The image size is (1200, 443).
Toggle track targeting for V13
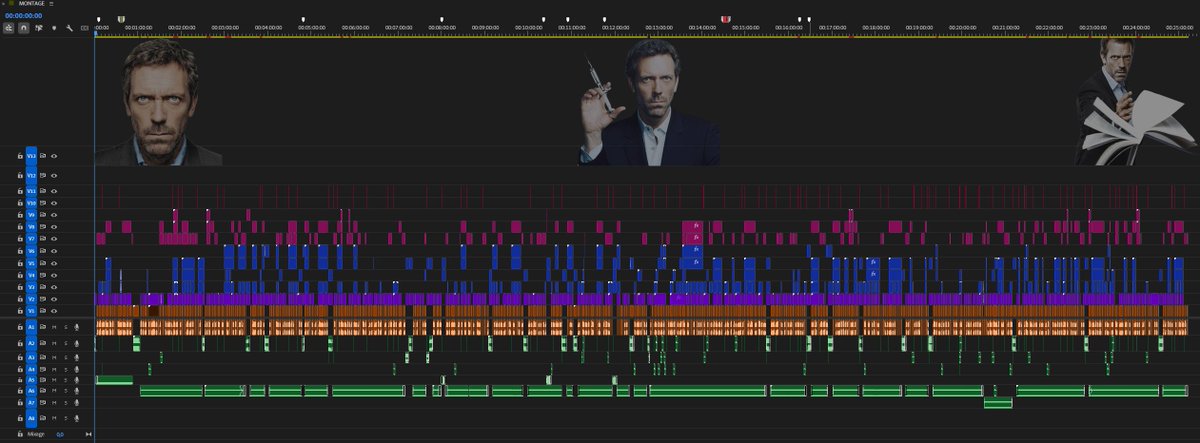click(x=31, y=156)
